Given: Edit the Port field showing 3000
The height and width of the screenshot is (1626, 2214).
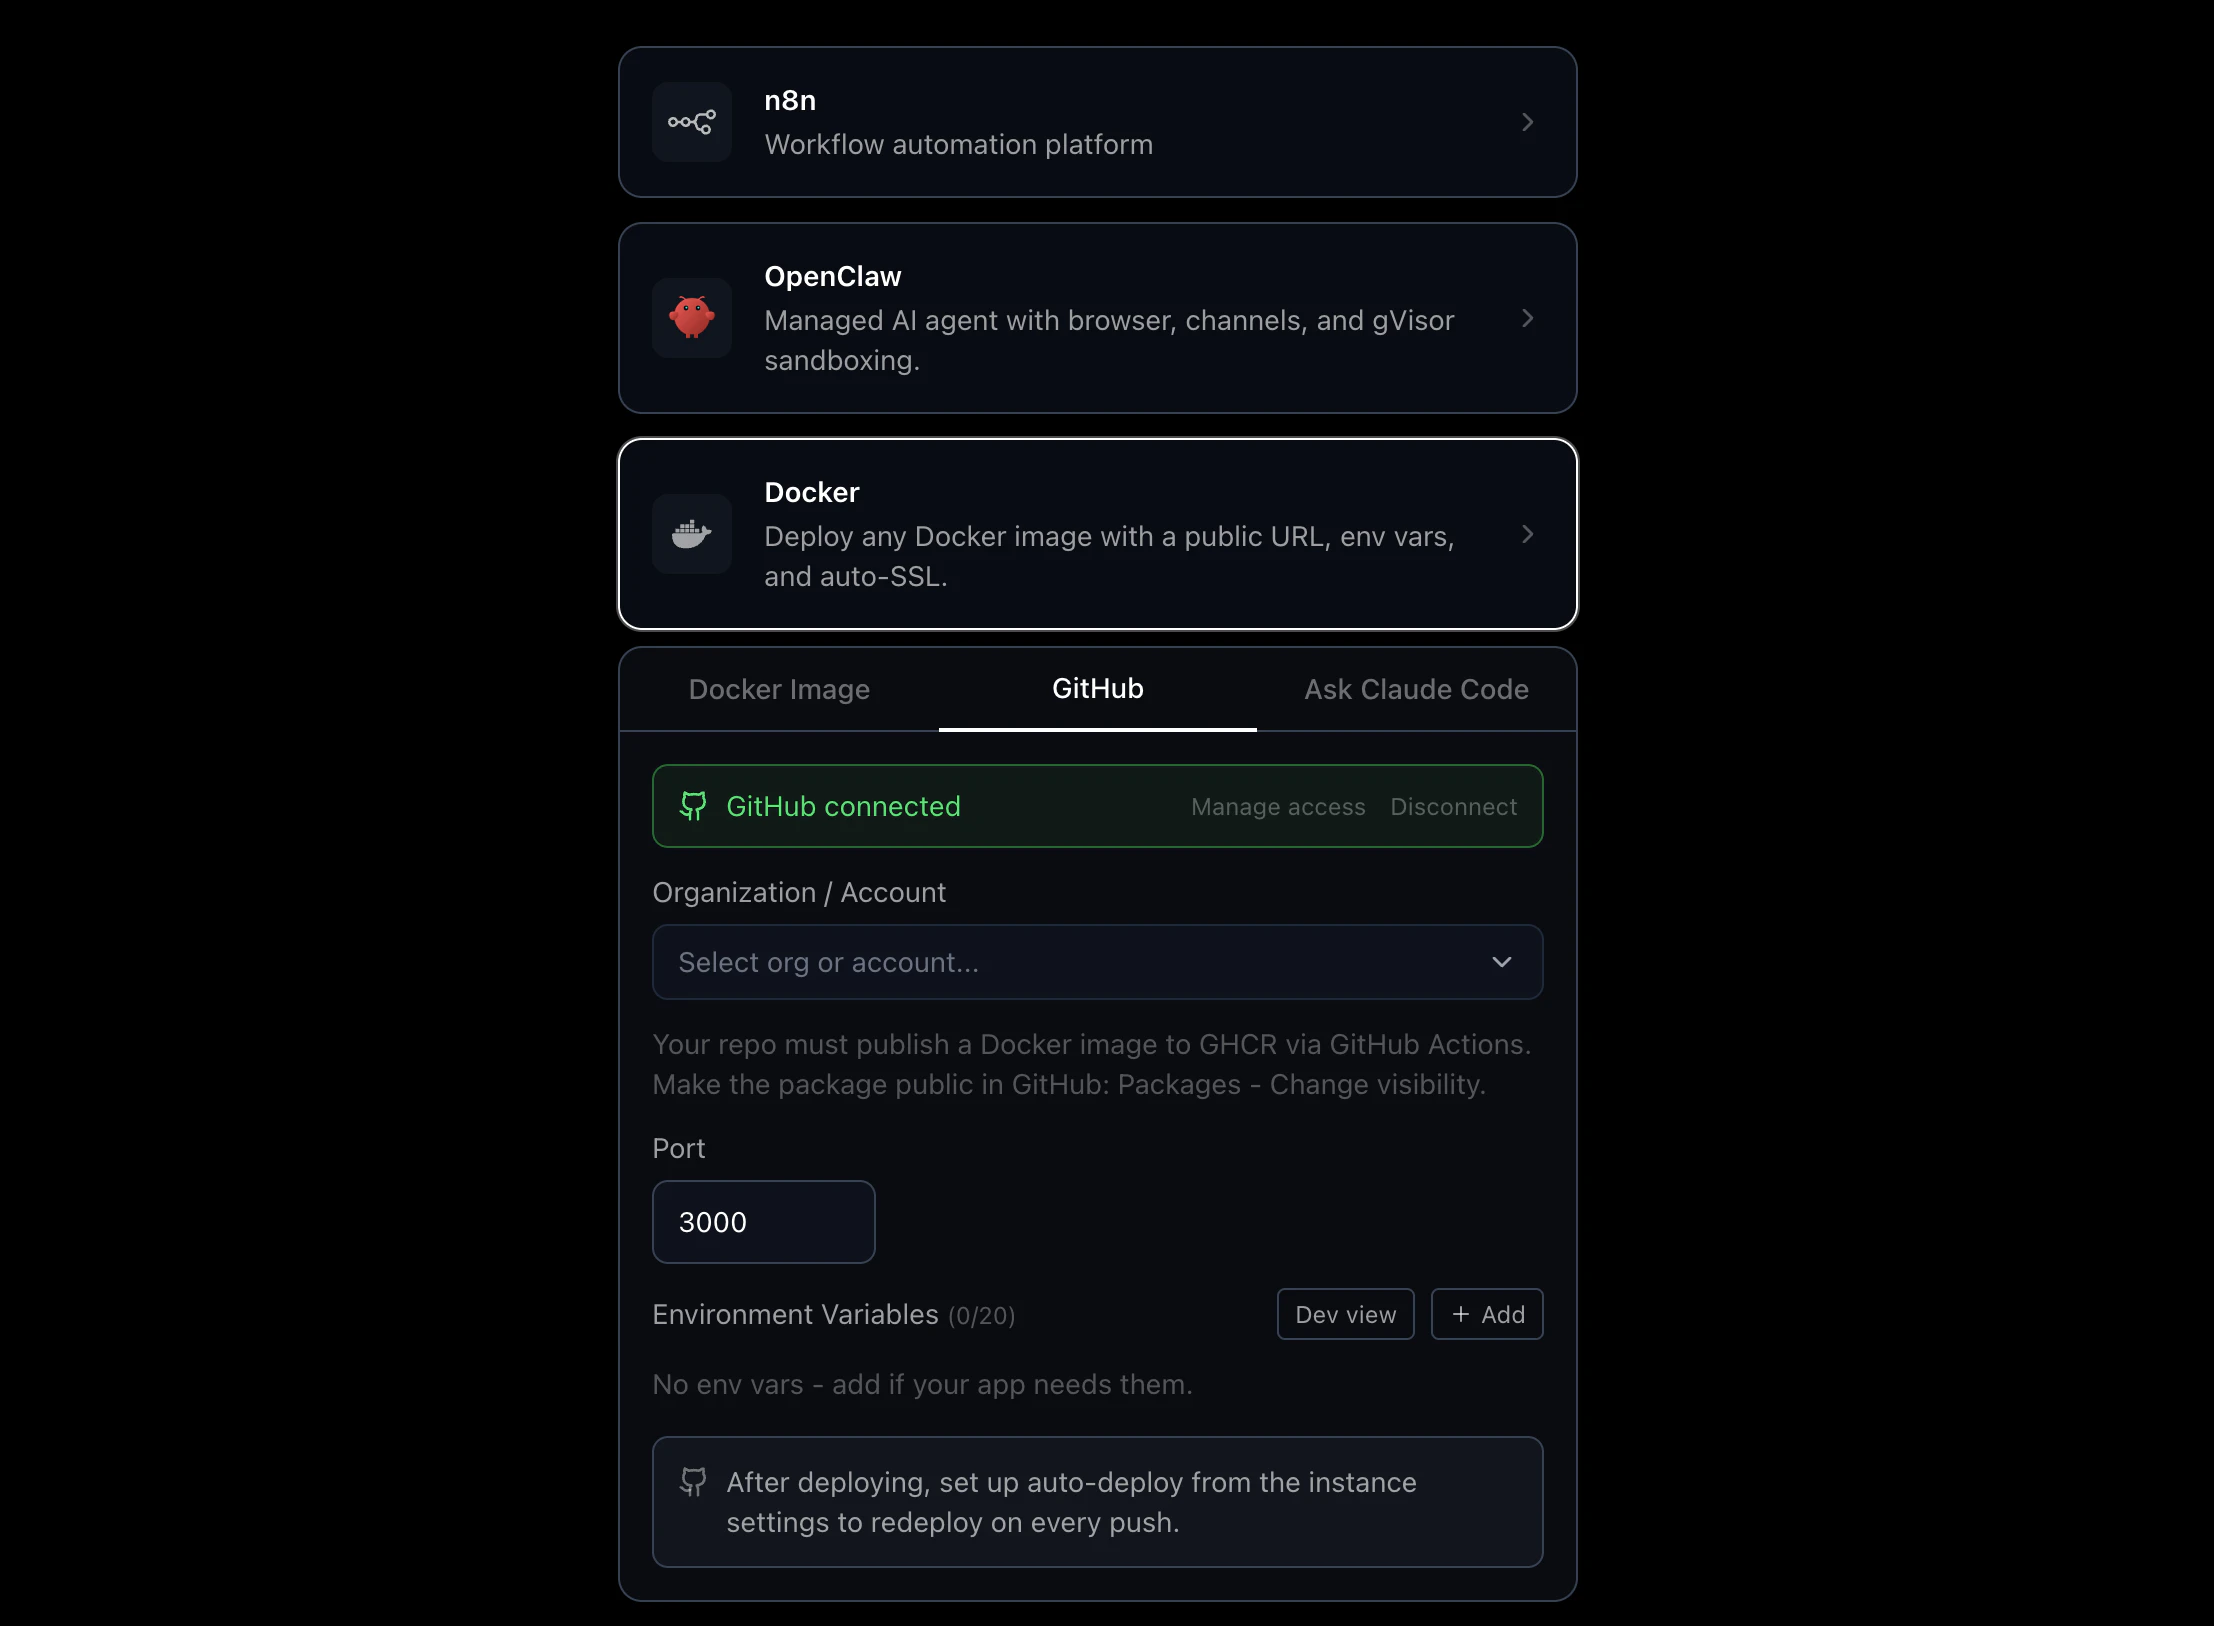Looking at the screenshot, I should click(x=763, y=1221).
